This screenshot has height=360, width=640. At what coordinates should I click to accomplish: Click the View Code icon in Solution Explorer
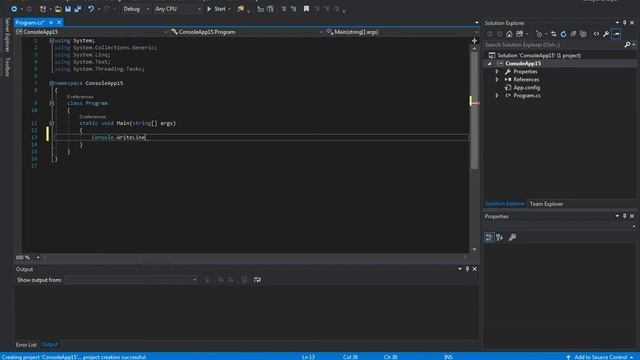coord(596,34)
